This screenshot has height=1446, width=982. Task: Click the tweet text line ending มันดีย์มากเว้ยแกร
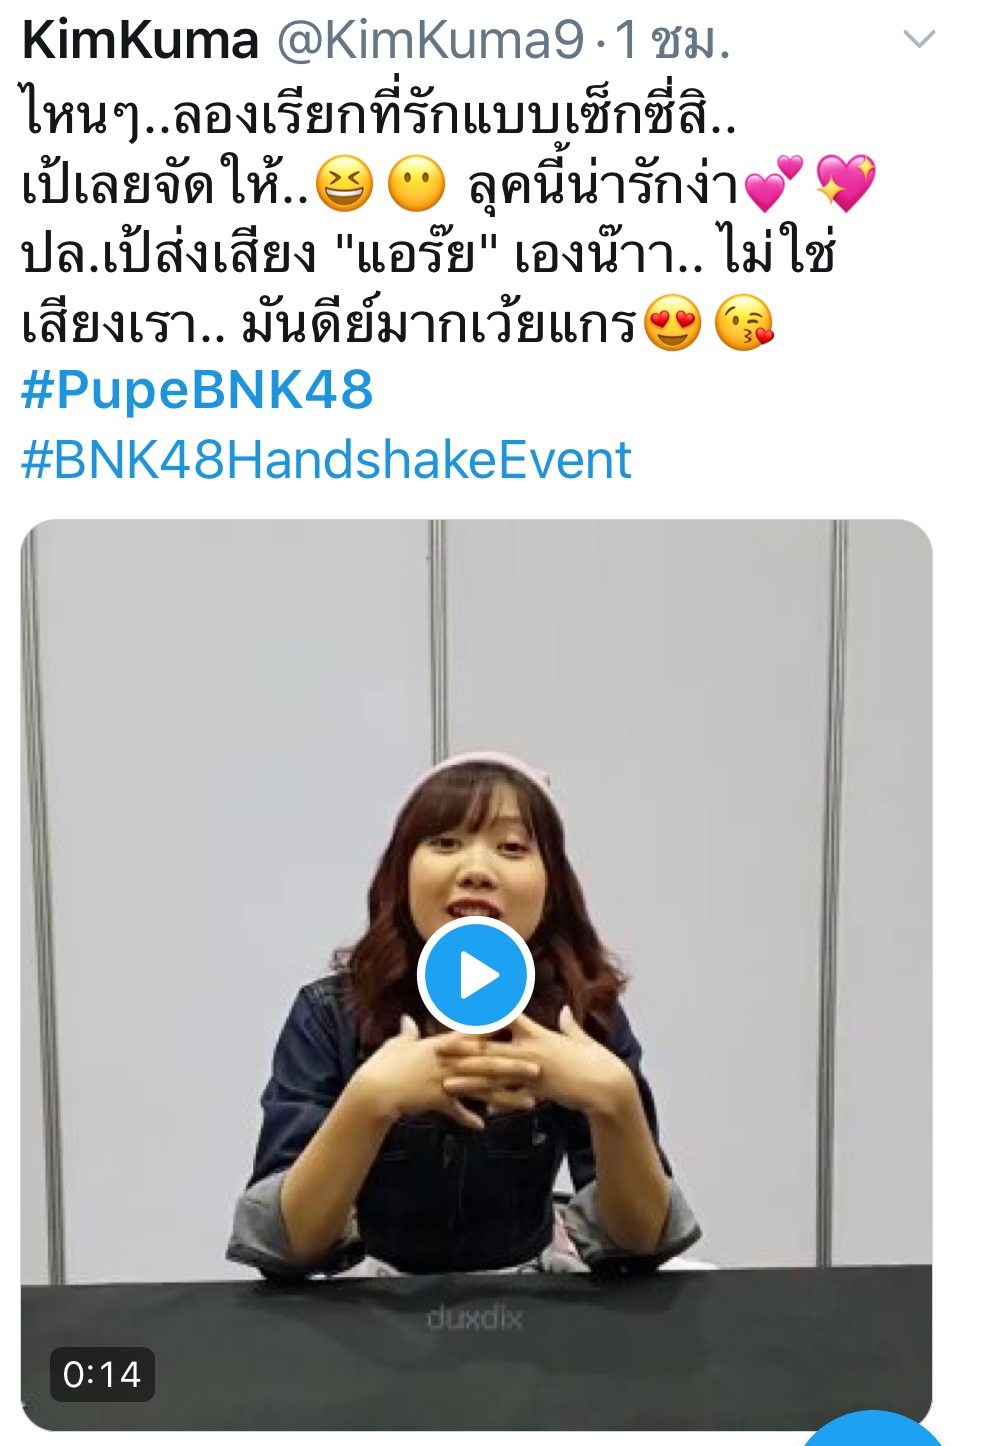coord(329,324)
